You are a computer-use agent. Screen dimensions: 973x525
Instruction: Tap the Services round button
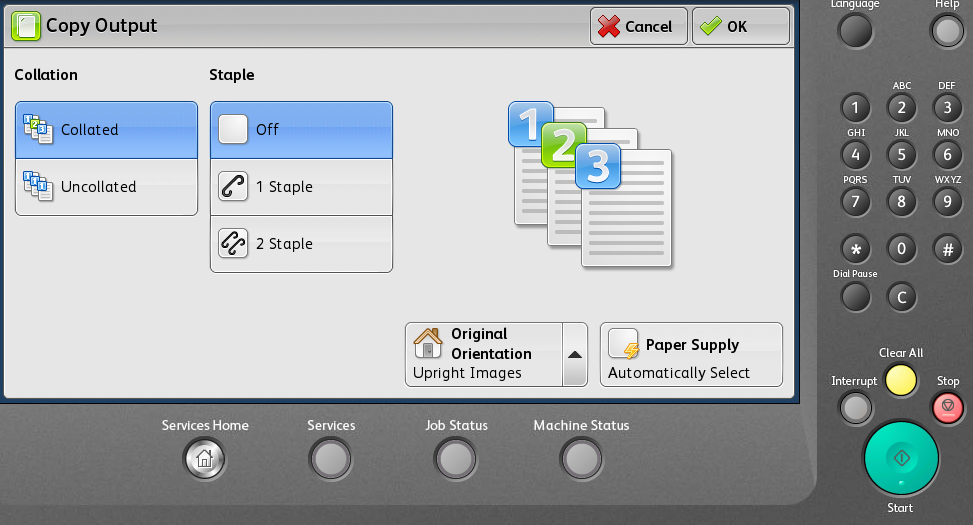[x=331, y=459]
